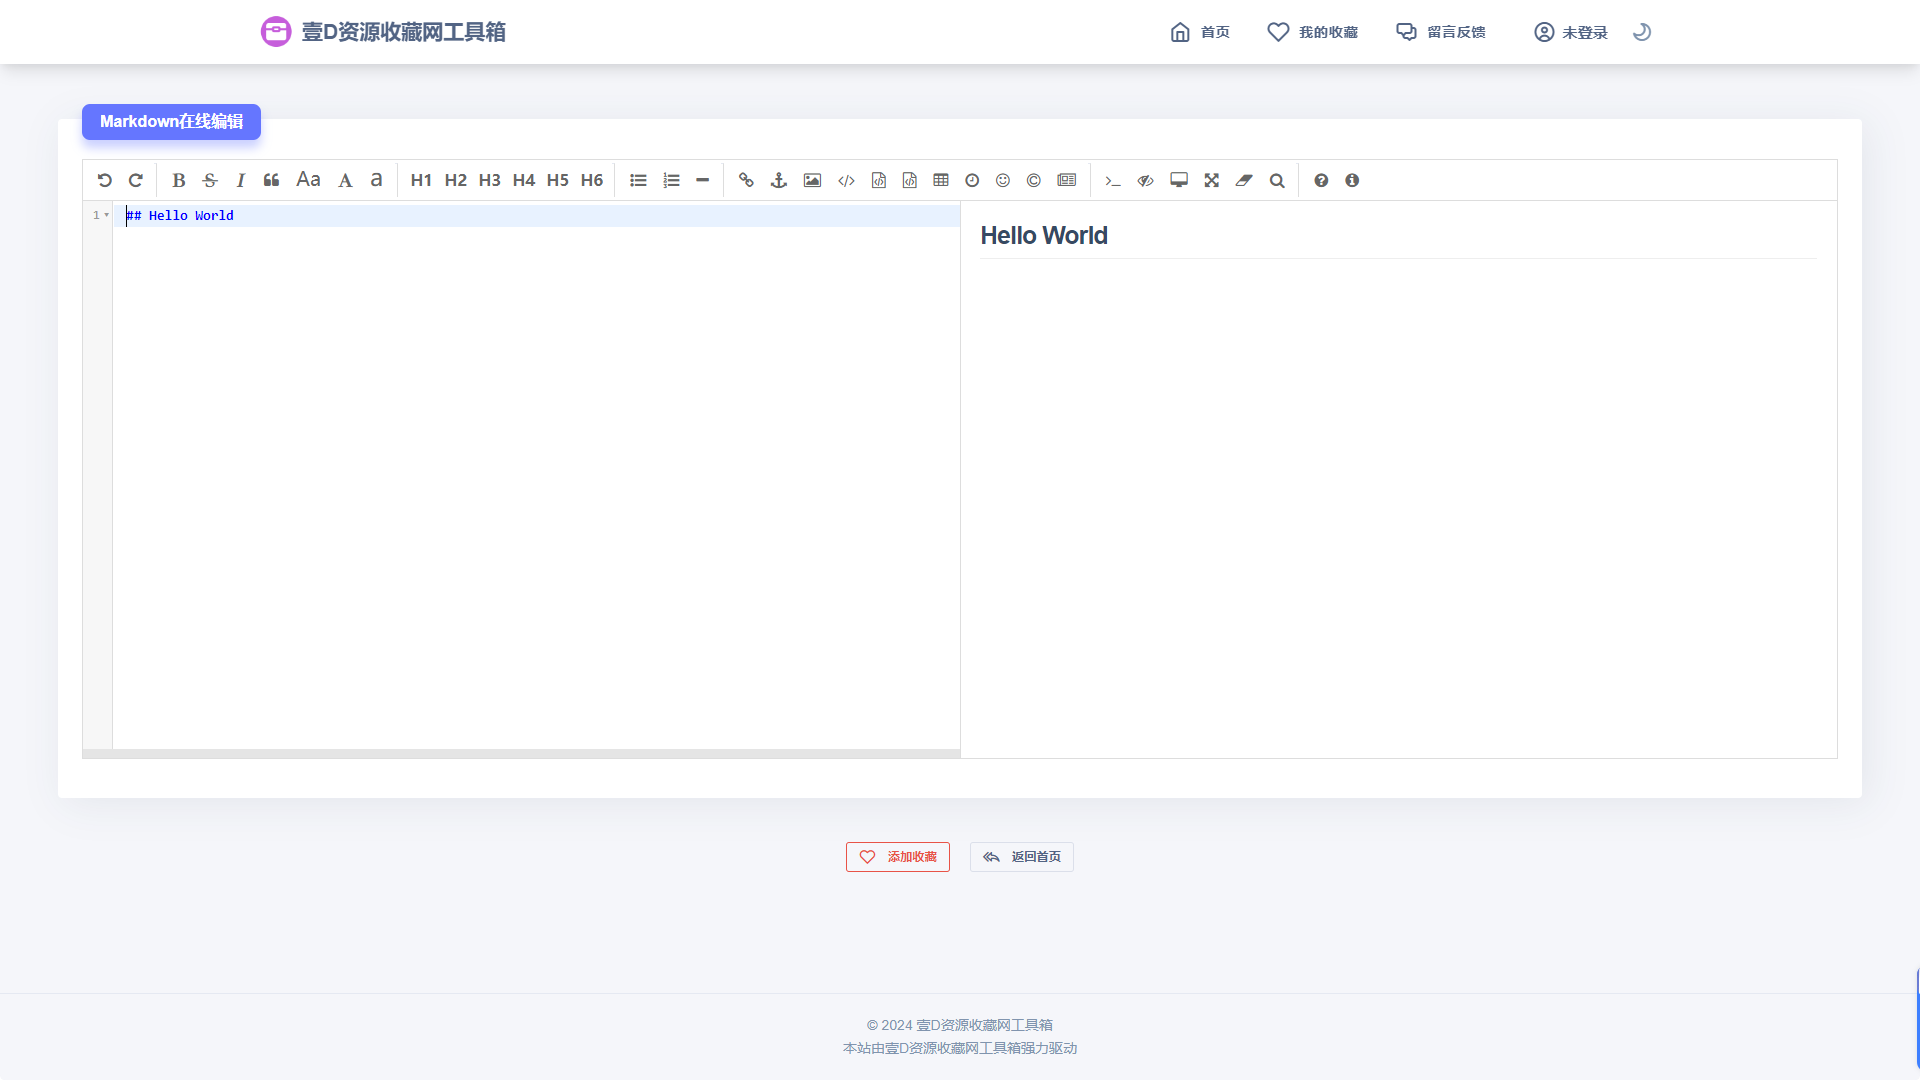Convert selection to uppercase with A icon
This screenshot has width=1920, height=1080.
tap(345, 180)
